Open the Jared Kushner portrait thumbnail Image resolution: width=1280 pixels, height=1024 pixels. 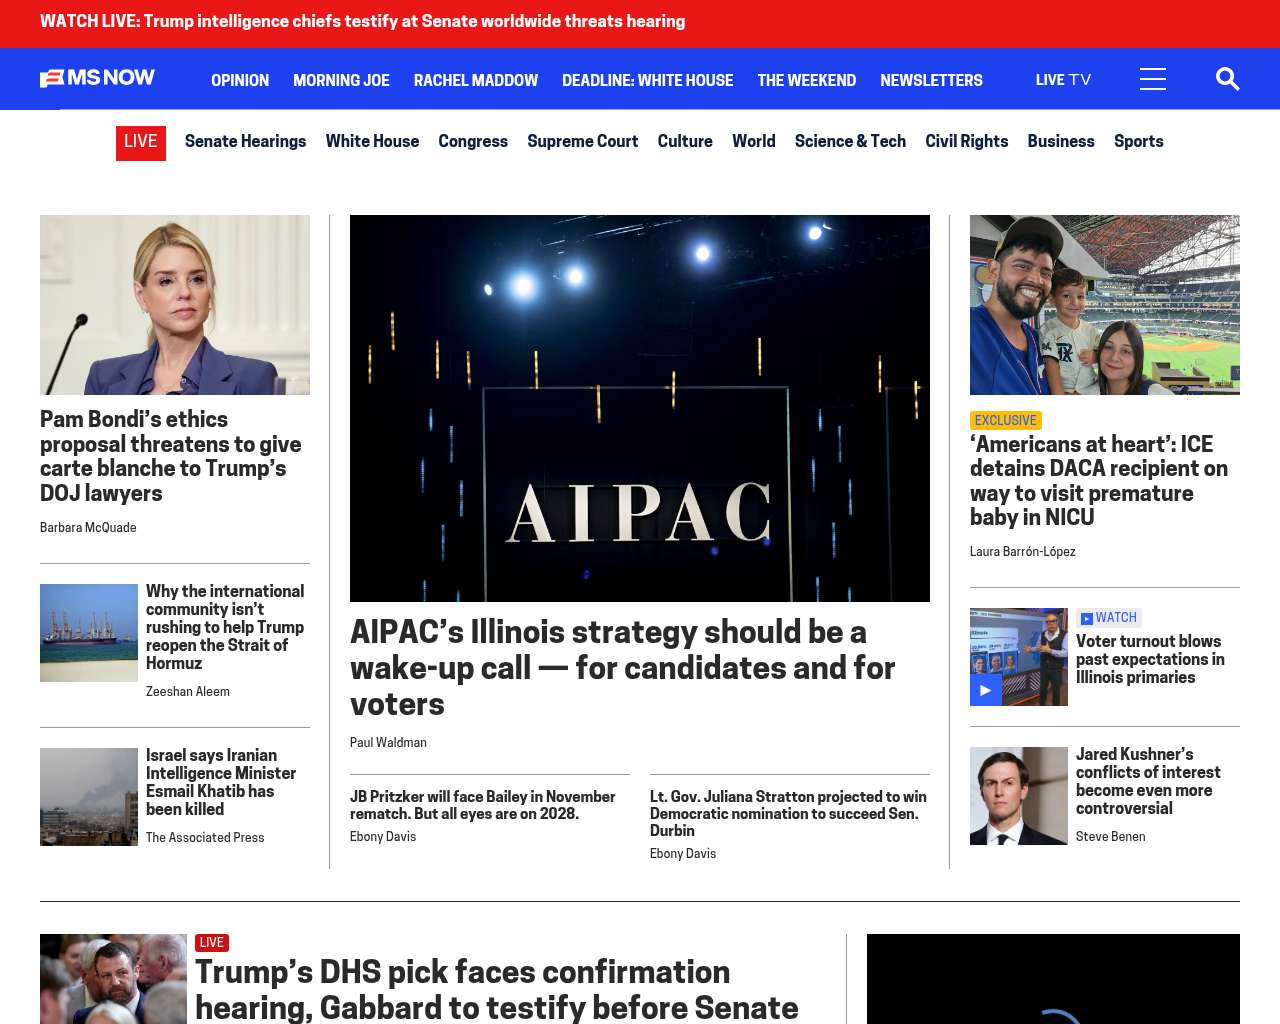coord(1018,796)
